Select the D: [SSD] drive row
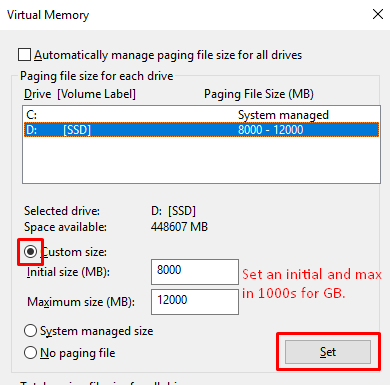 201,129
